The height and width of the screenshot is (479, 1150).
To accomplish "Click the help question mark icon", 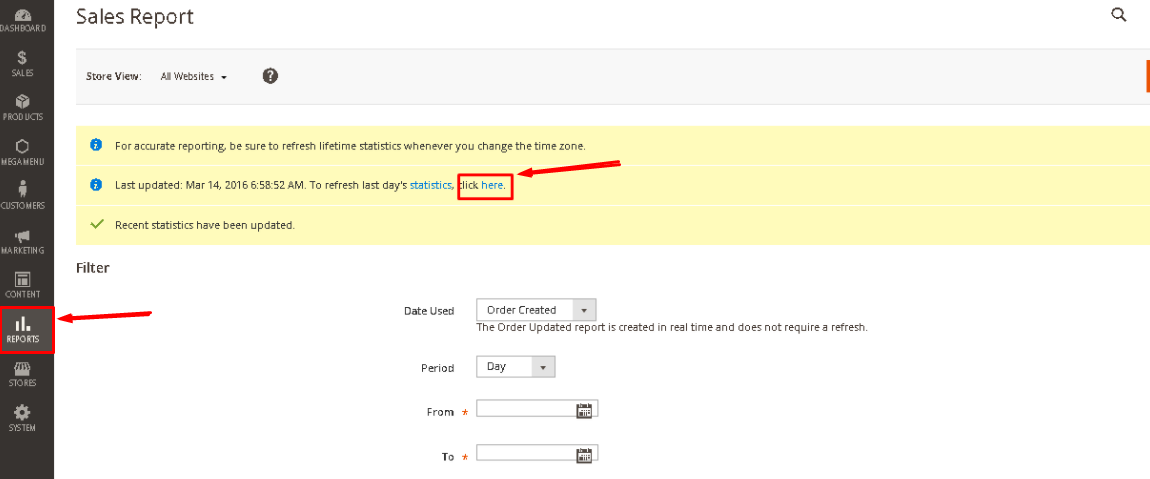I will coord(270,76).
